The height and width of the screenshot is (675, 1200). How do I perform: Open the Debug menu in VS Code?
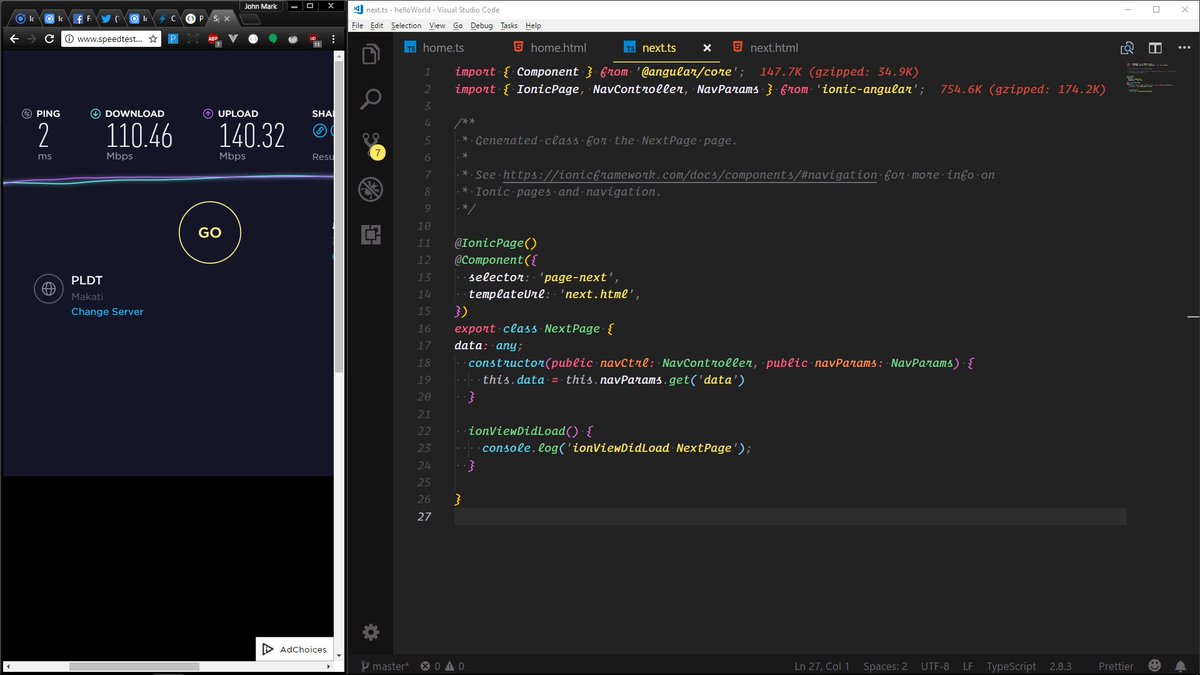[481, 25]
